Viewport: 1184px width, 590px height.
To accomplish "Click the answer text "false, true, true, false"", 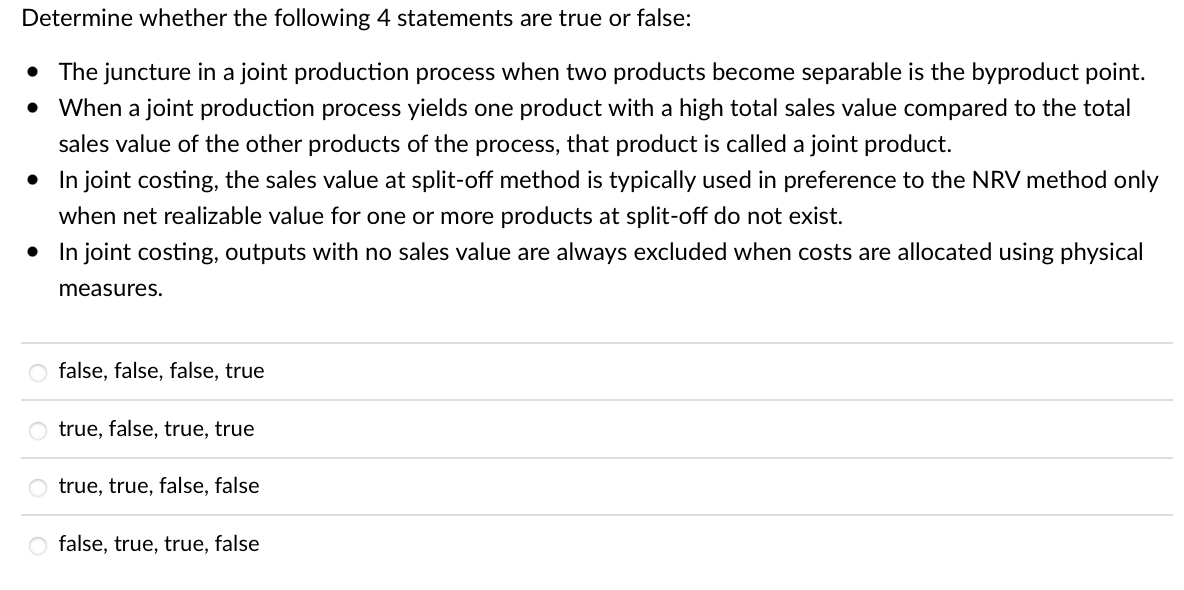I will [x=158, y=544].
